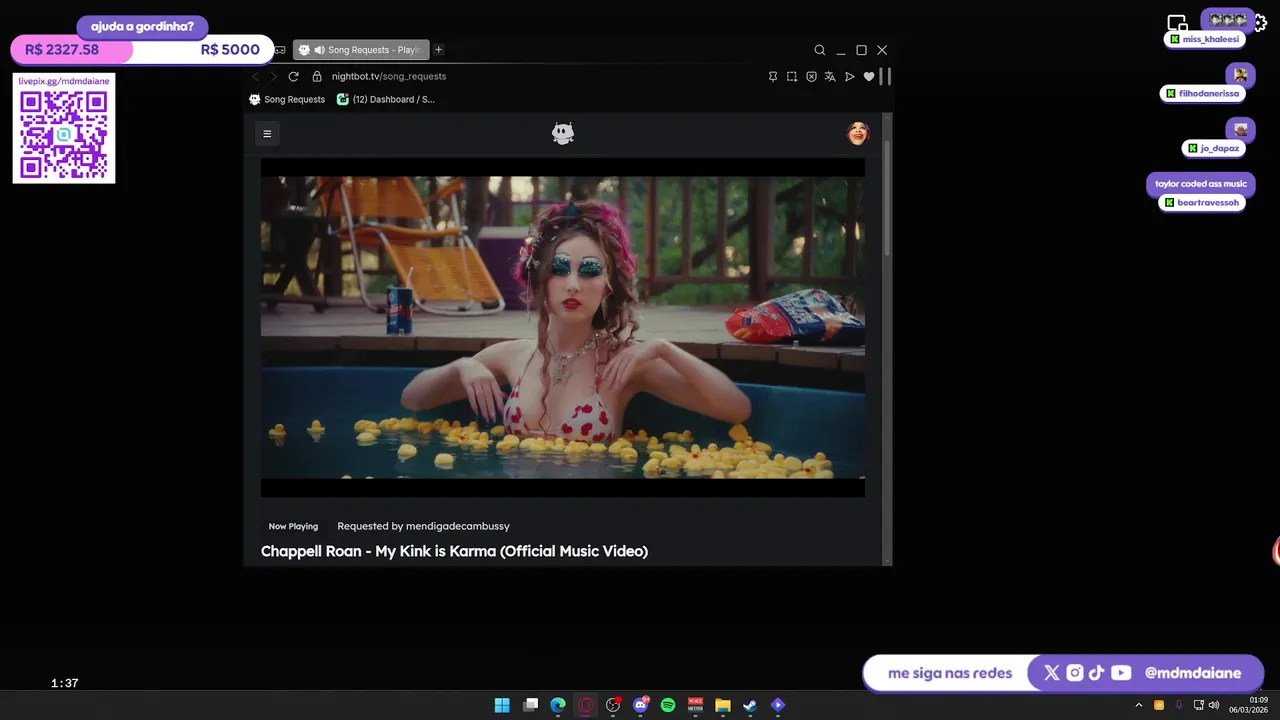Click the R$ 2327.58 donation progress bar

[142, 49]
